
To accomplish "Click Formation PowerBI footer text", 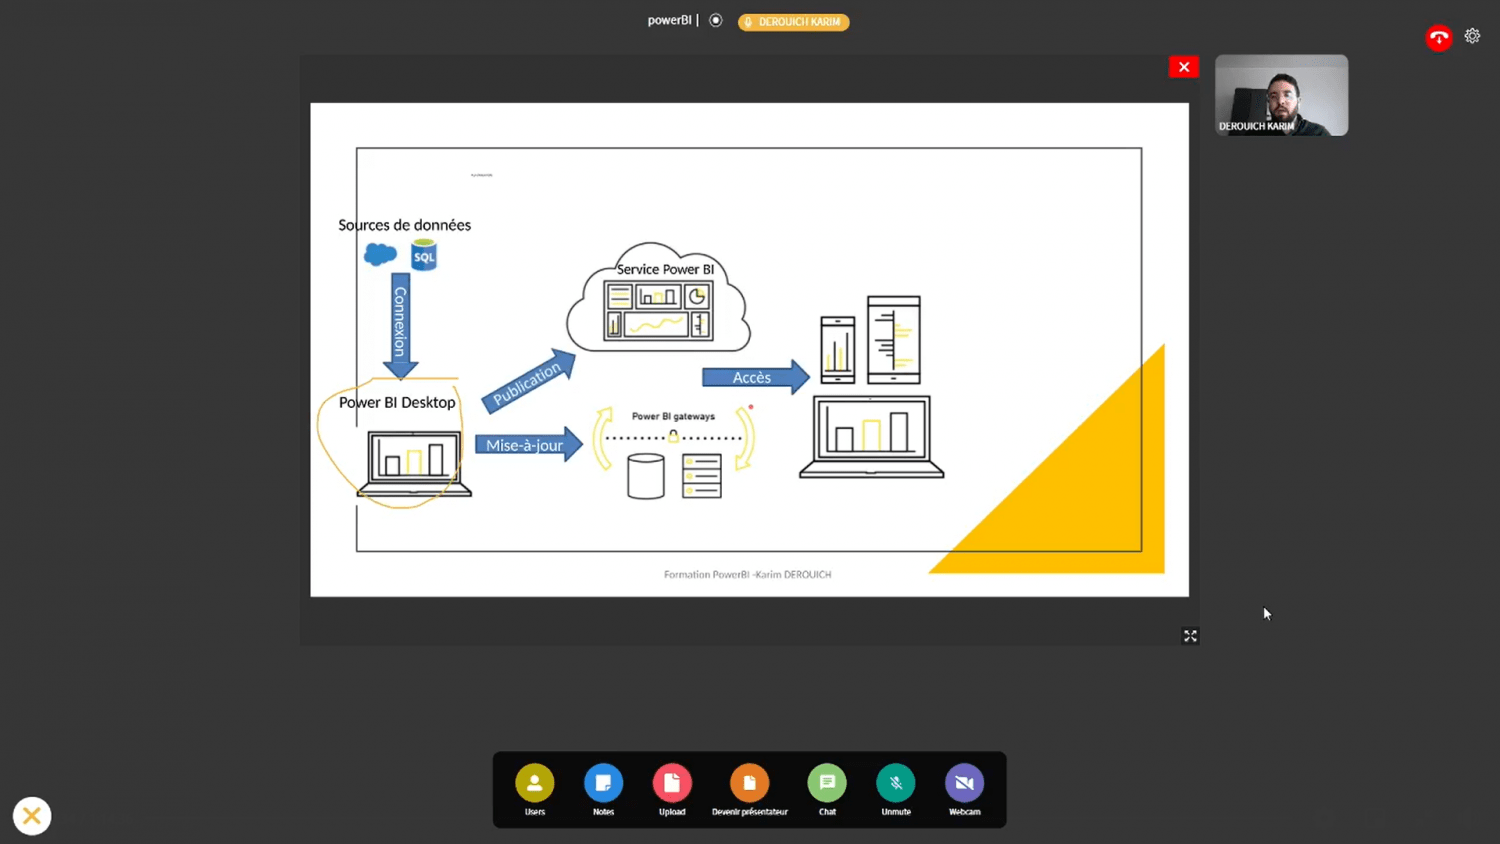I will (x=748, y=574).
